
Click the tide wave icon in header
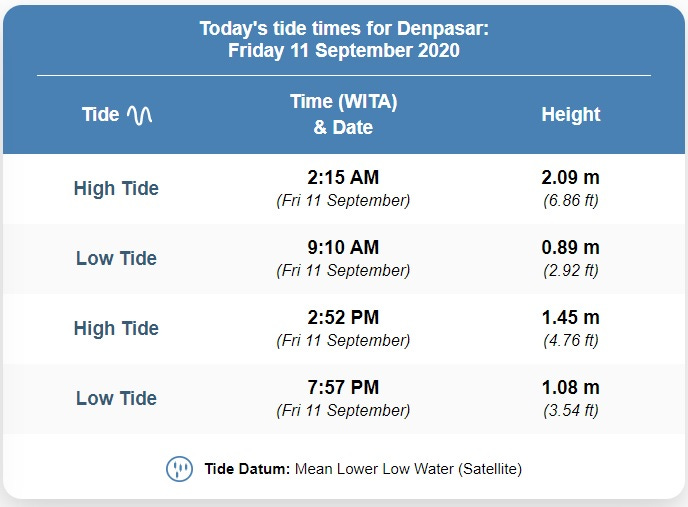[x=140, y=115]
